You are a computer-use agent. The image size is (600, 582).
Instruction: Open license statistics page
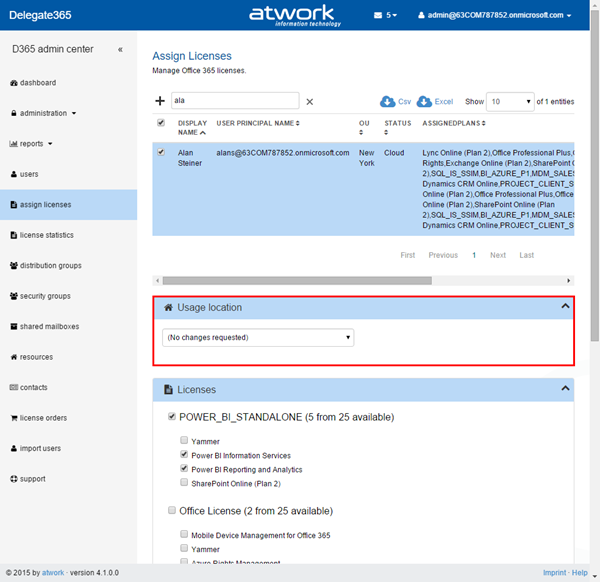47,235
